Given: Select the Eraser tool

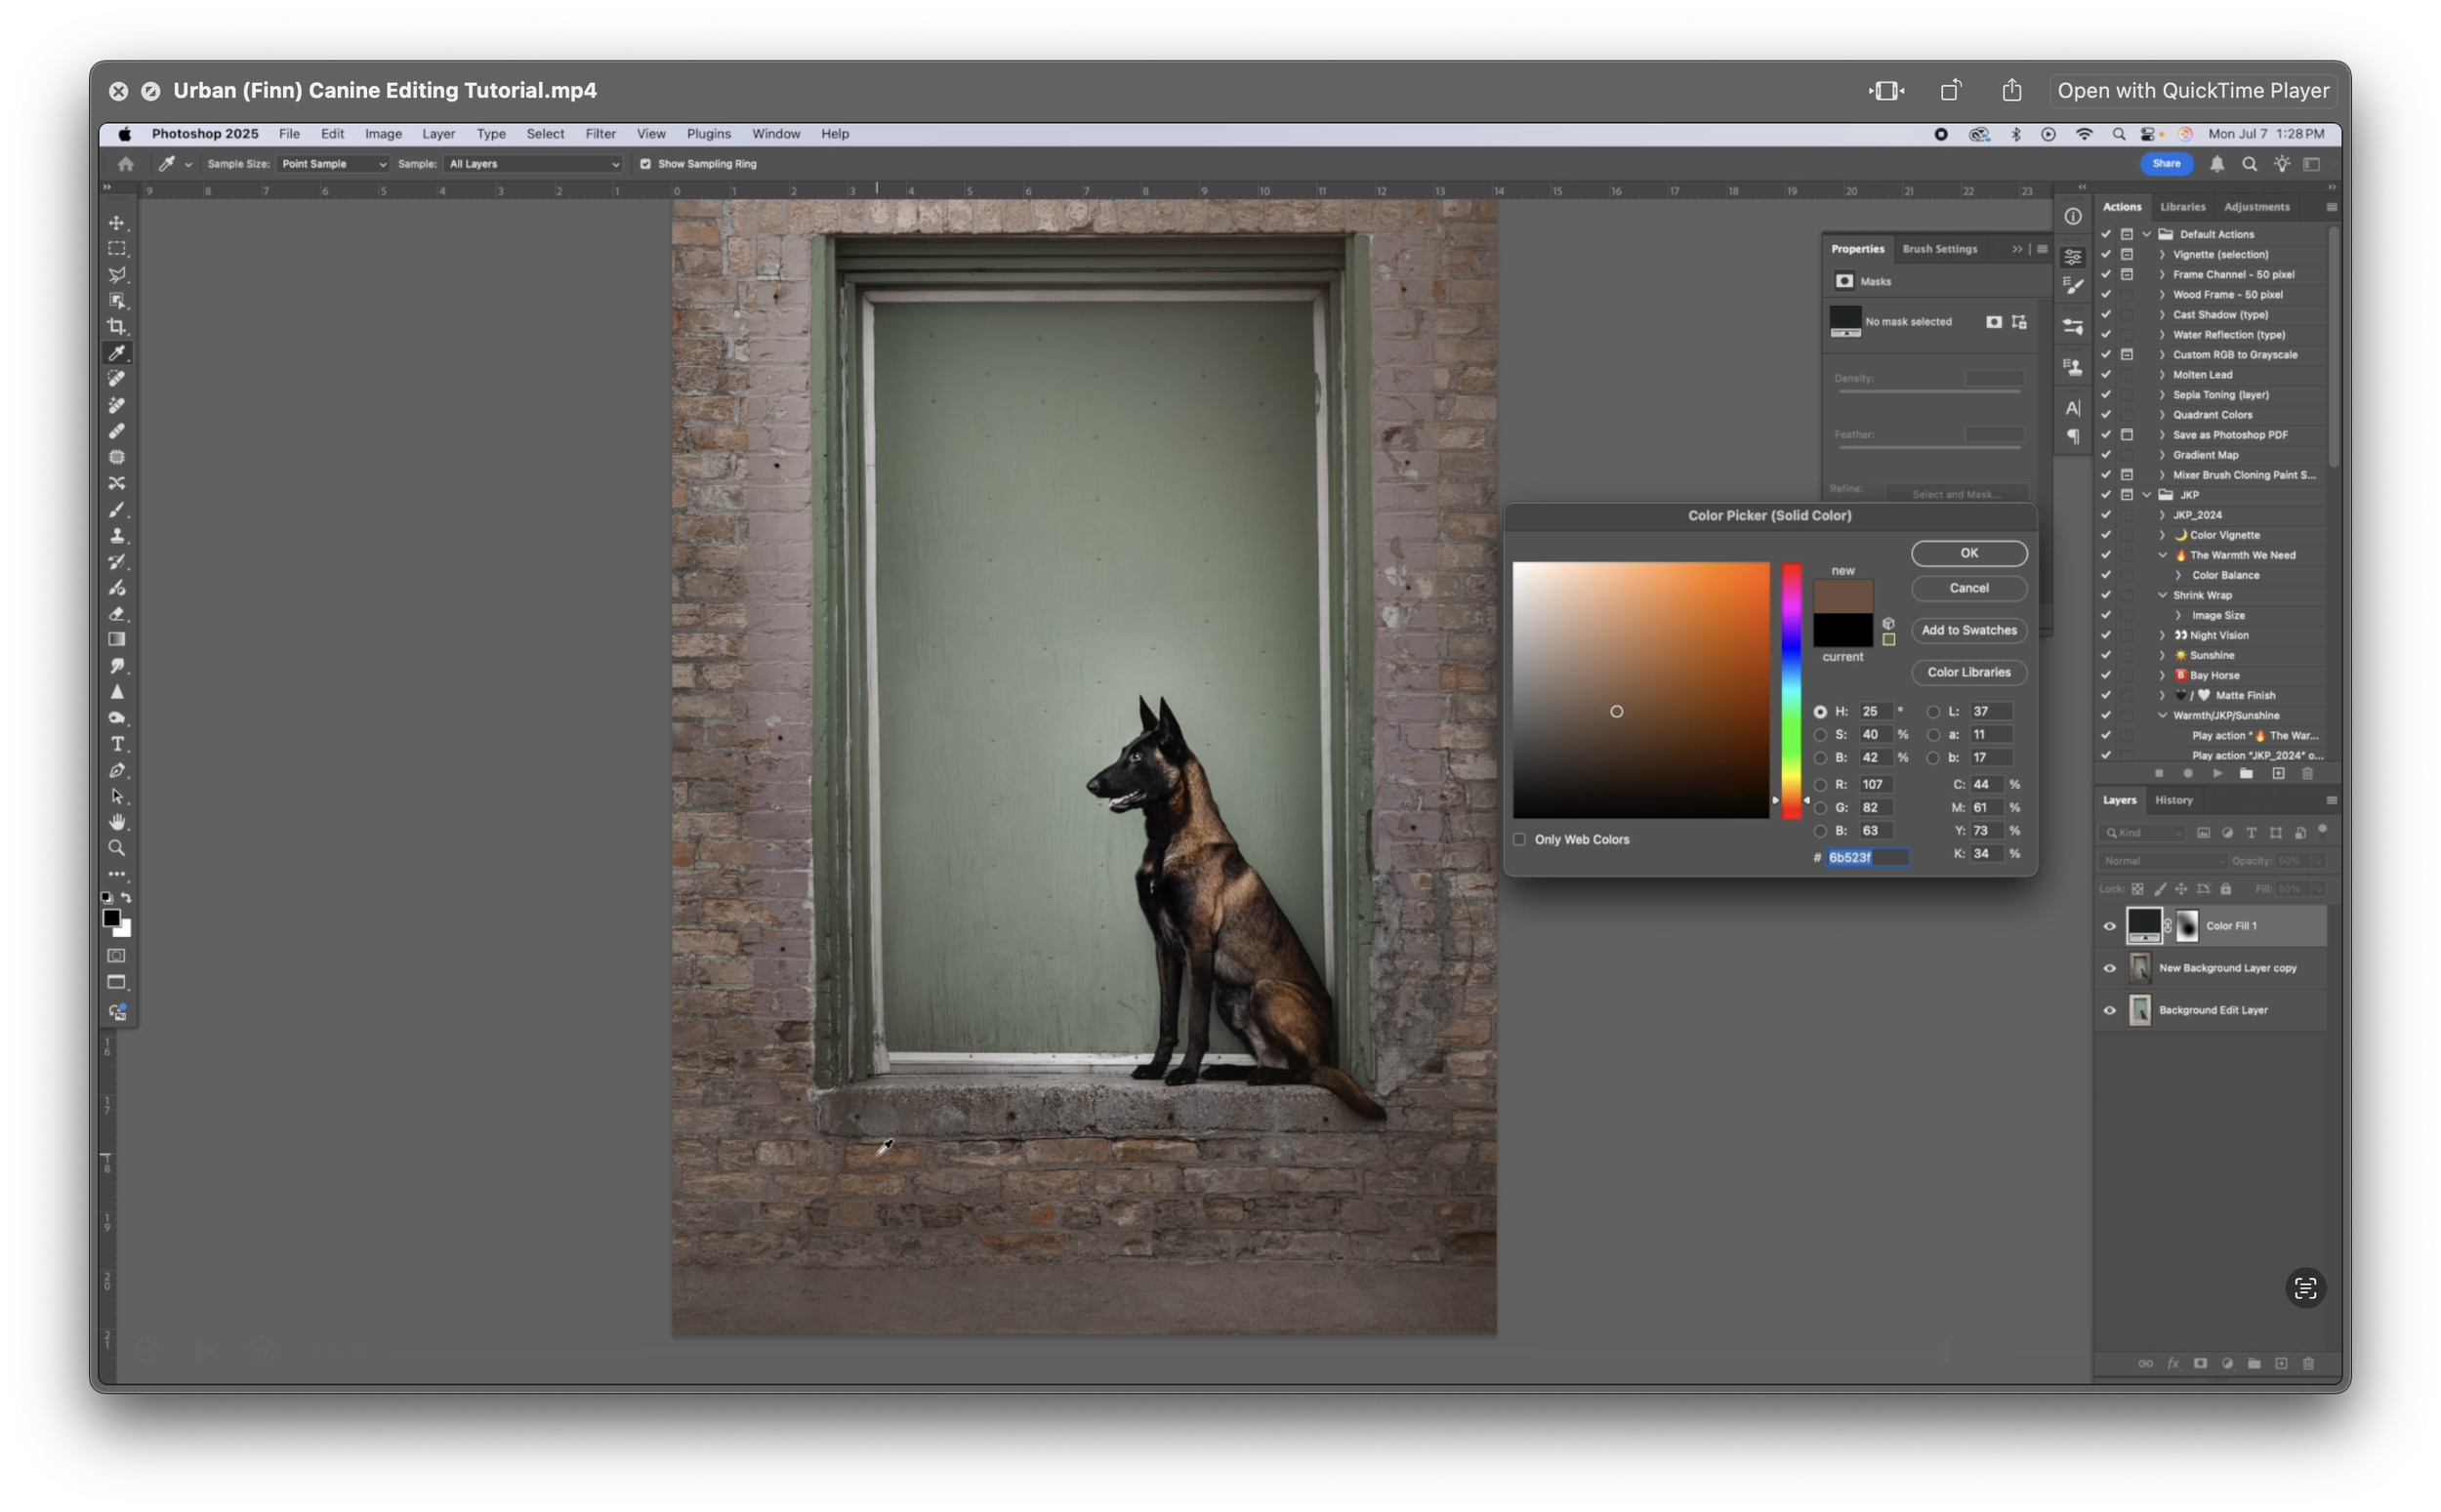Looking at the screenshot, I should click(x=117, y=613).
